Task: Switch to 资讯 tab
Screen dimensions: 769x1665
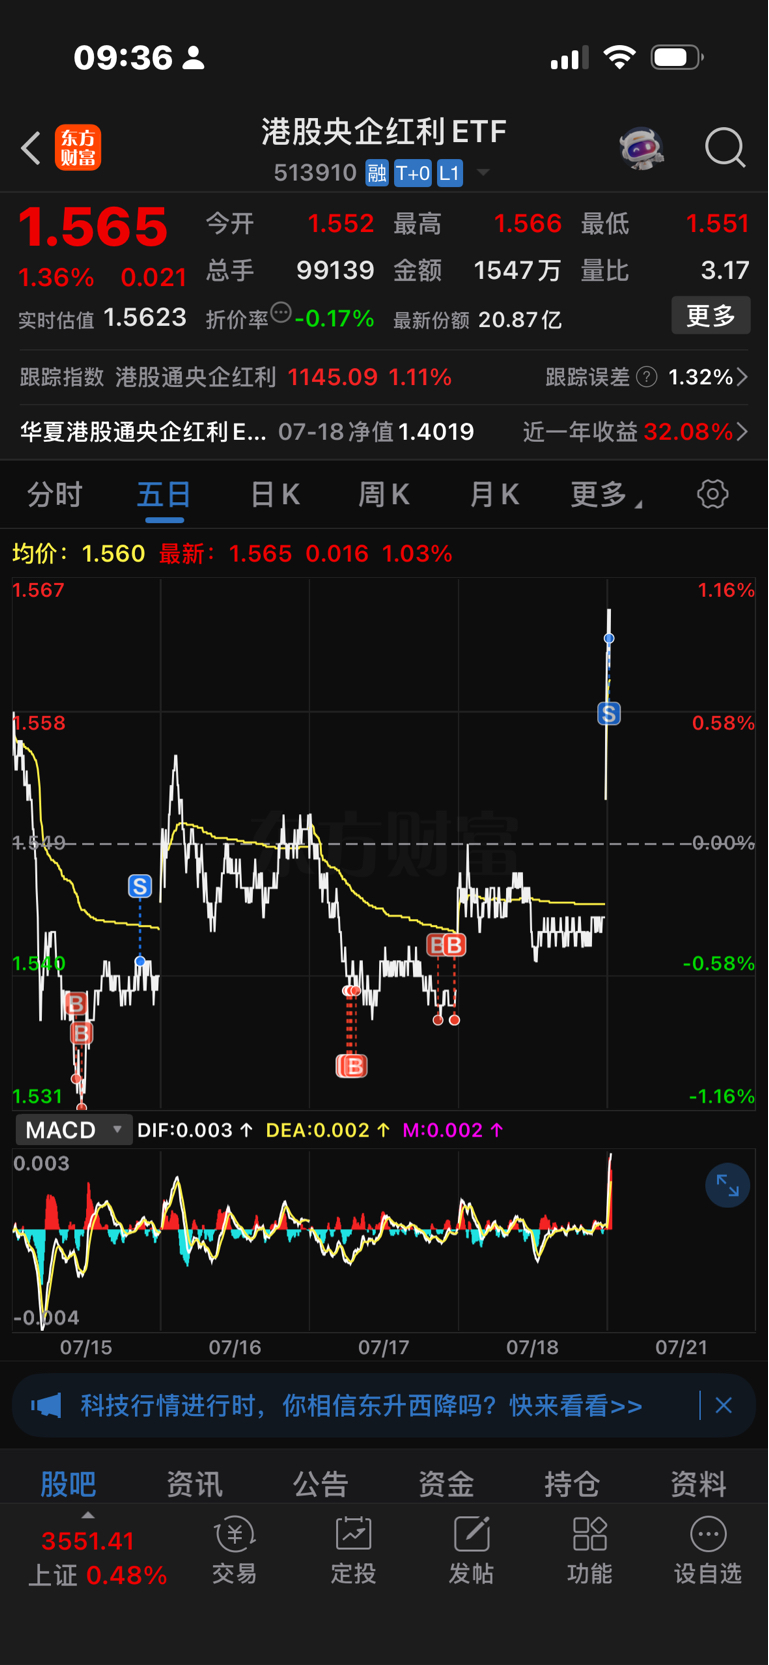Action: click(194, 1484)
